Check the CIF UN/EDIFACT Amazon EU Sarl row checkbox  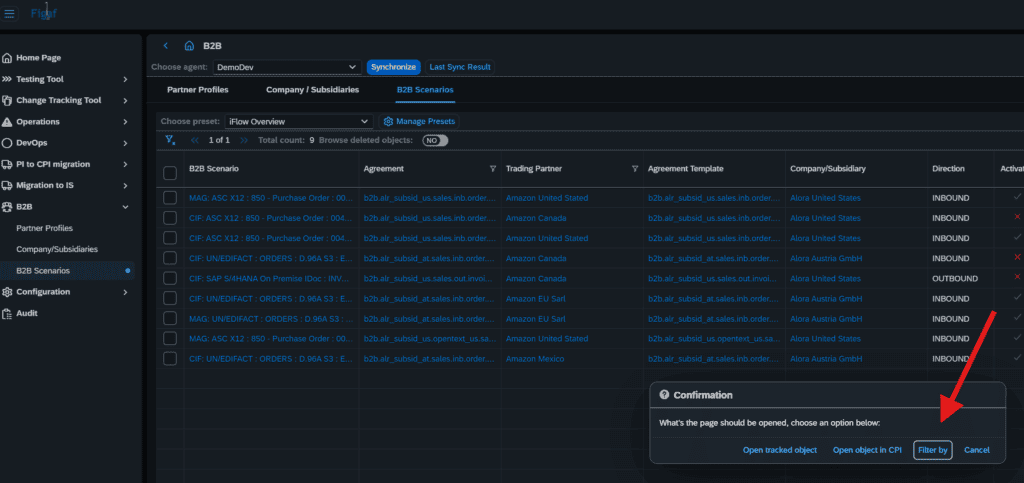coord(170,298)
